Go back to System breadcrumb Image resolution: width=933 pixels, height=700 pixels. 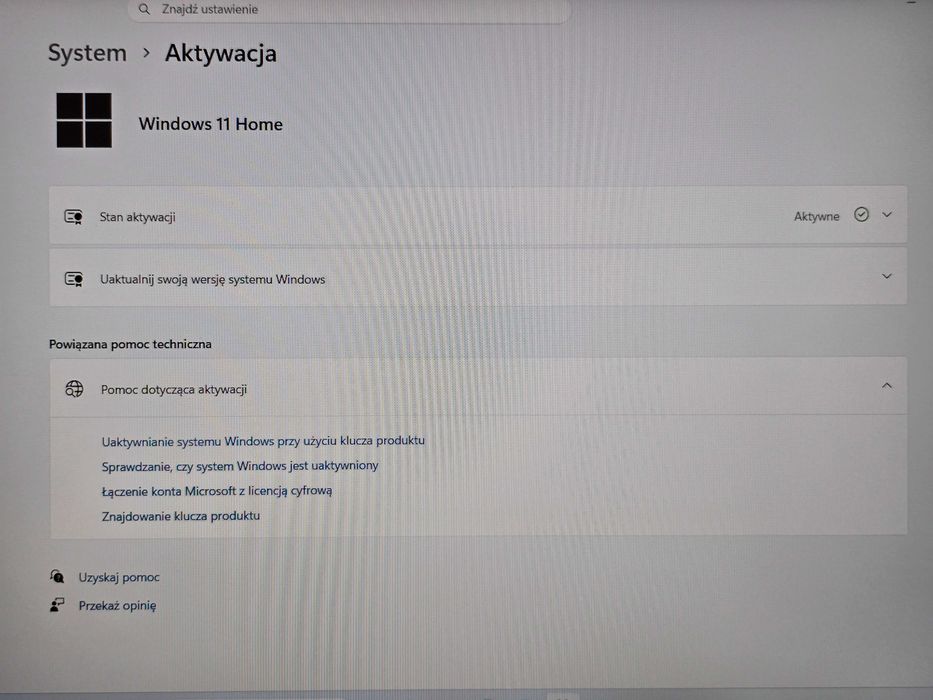[87, 53]
